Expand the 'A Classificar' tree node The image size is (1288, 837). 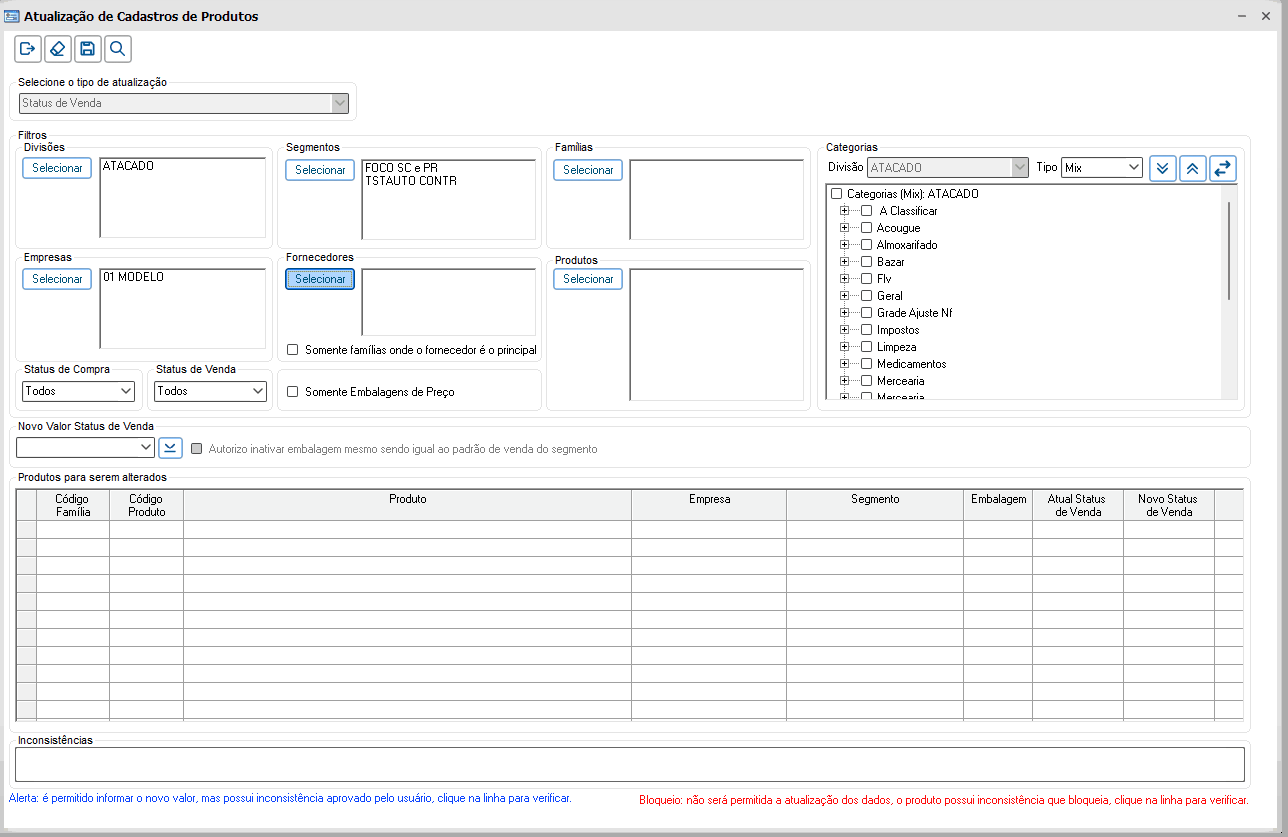click(x=845, y=211)
